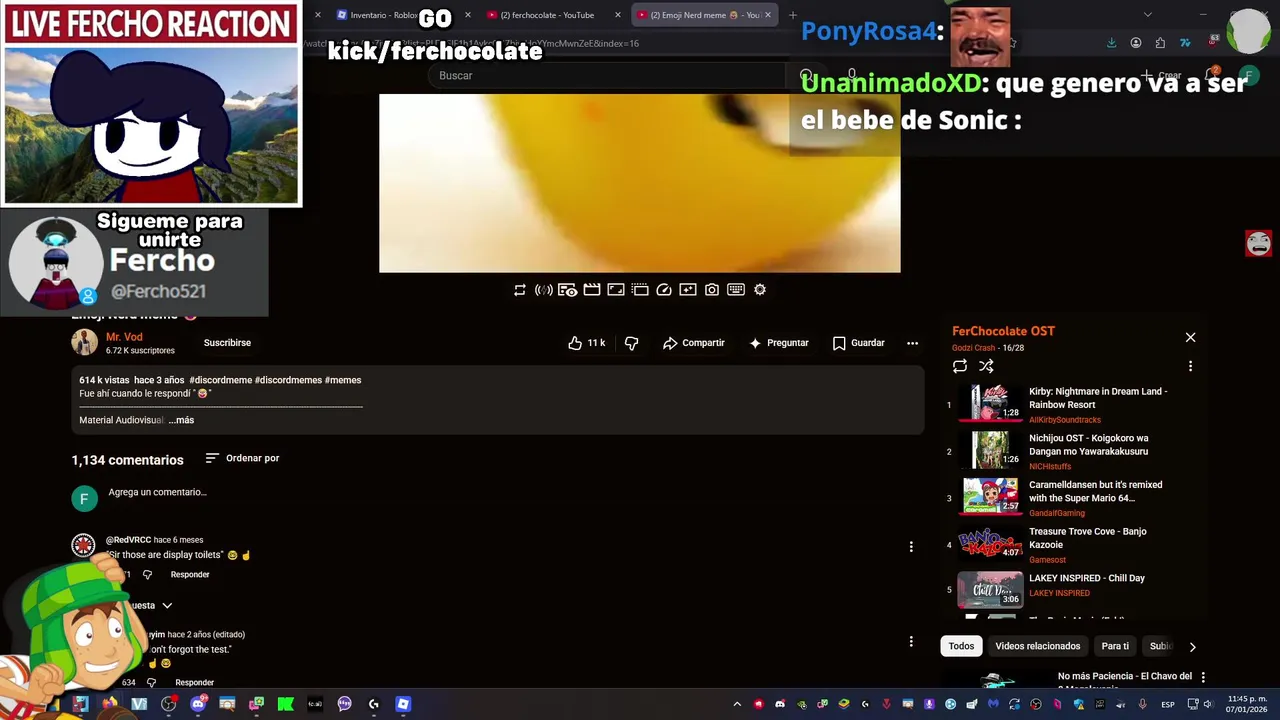The width and height of the screenshot is (1280, 720).
Task: Open Discord from the taskbar
Action: 198,704
